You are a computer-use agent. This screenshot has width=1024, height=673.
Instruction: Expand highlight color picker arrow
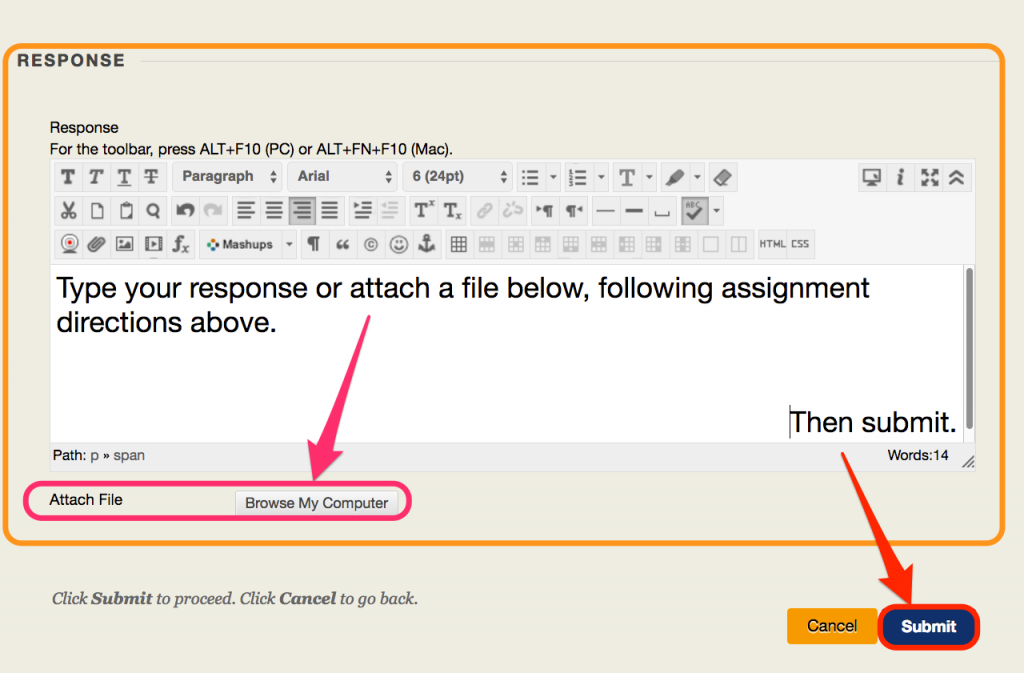coord(697,177)
